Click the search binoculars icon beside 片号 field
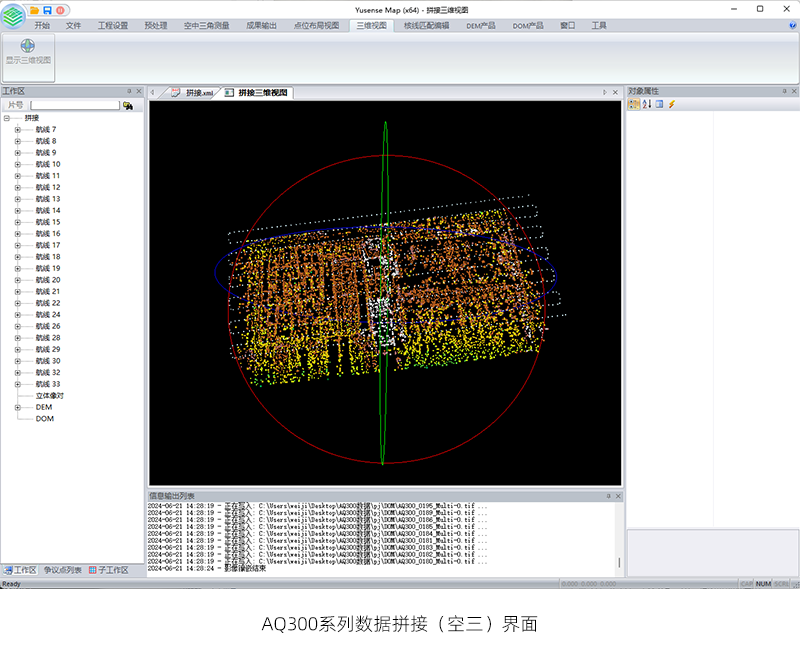 point(128,105)
